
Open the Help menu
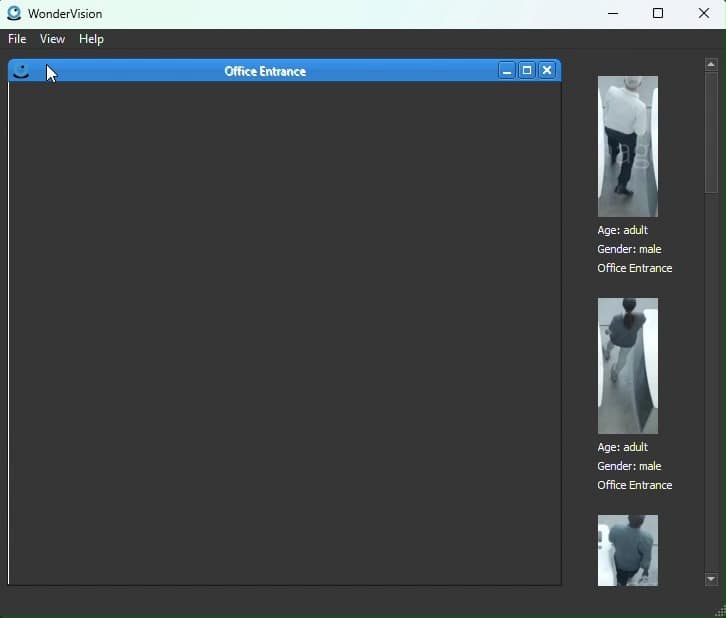click(x=91, y=39)
